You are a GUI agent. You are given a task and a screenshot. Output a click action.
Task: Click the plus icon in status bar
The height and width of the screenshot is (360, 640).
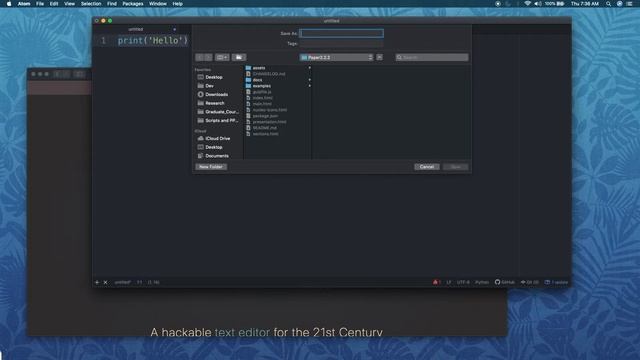click(97, 282)
